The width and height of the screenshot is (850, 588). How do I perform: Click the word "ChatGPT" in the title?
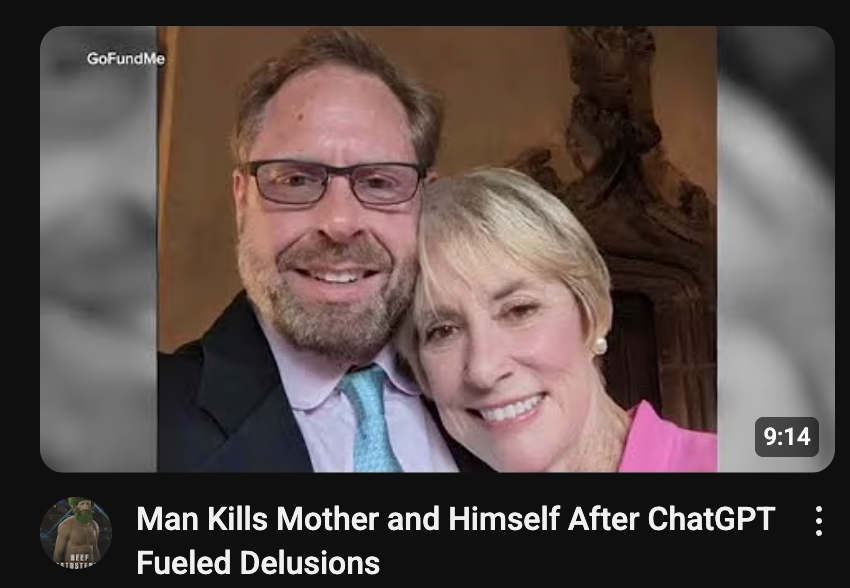coord(711,519)
